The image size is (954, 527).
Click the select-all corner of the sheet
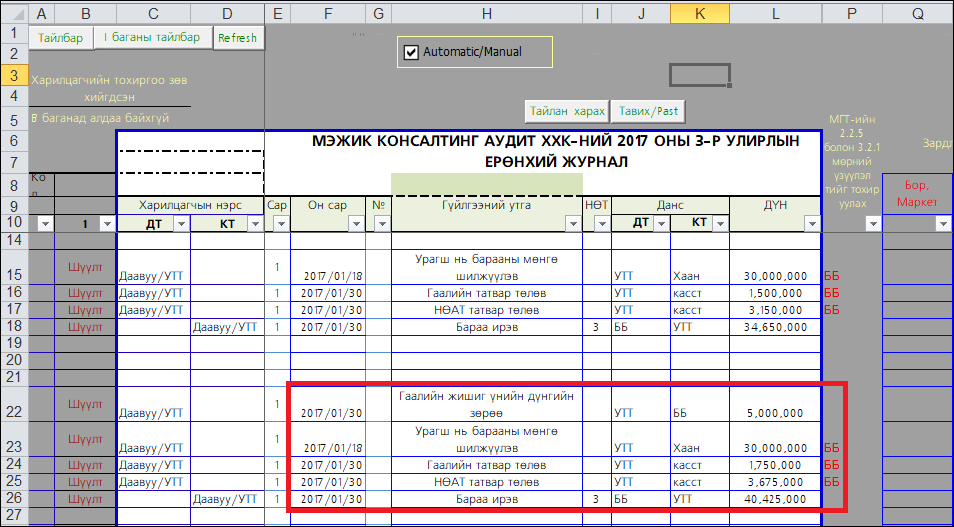point(14,15)
